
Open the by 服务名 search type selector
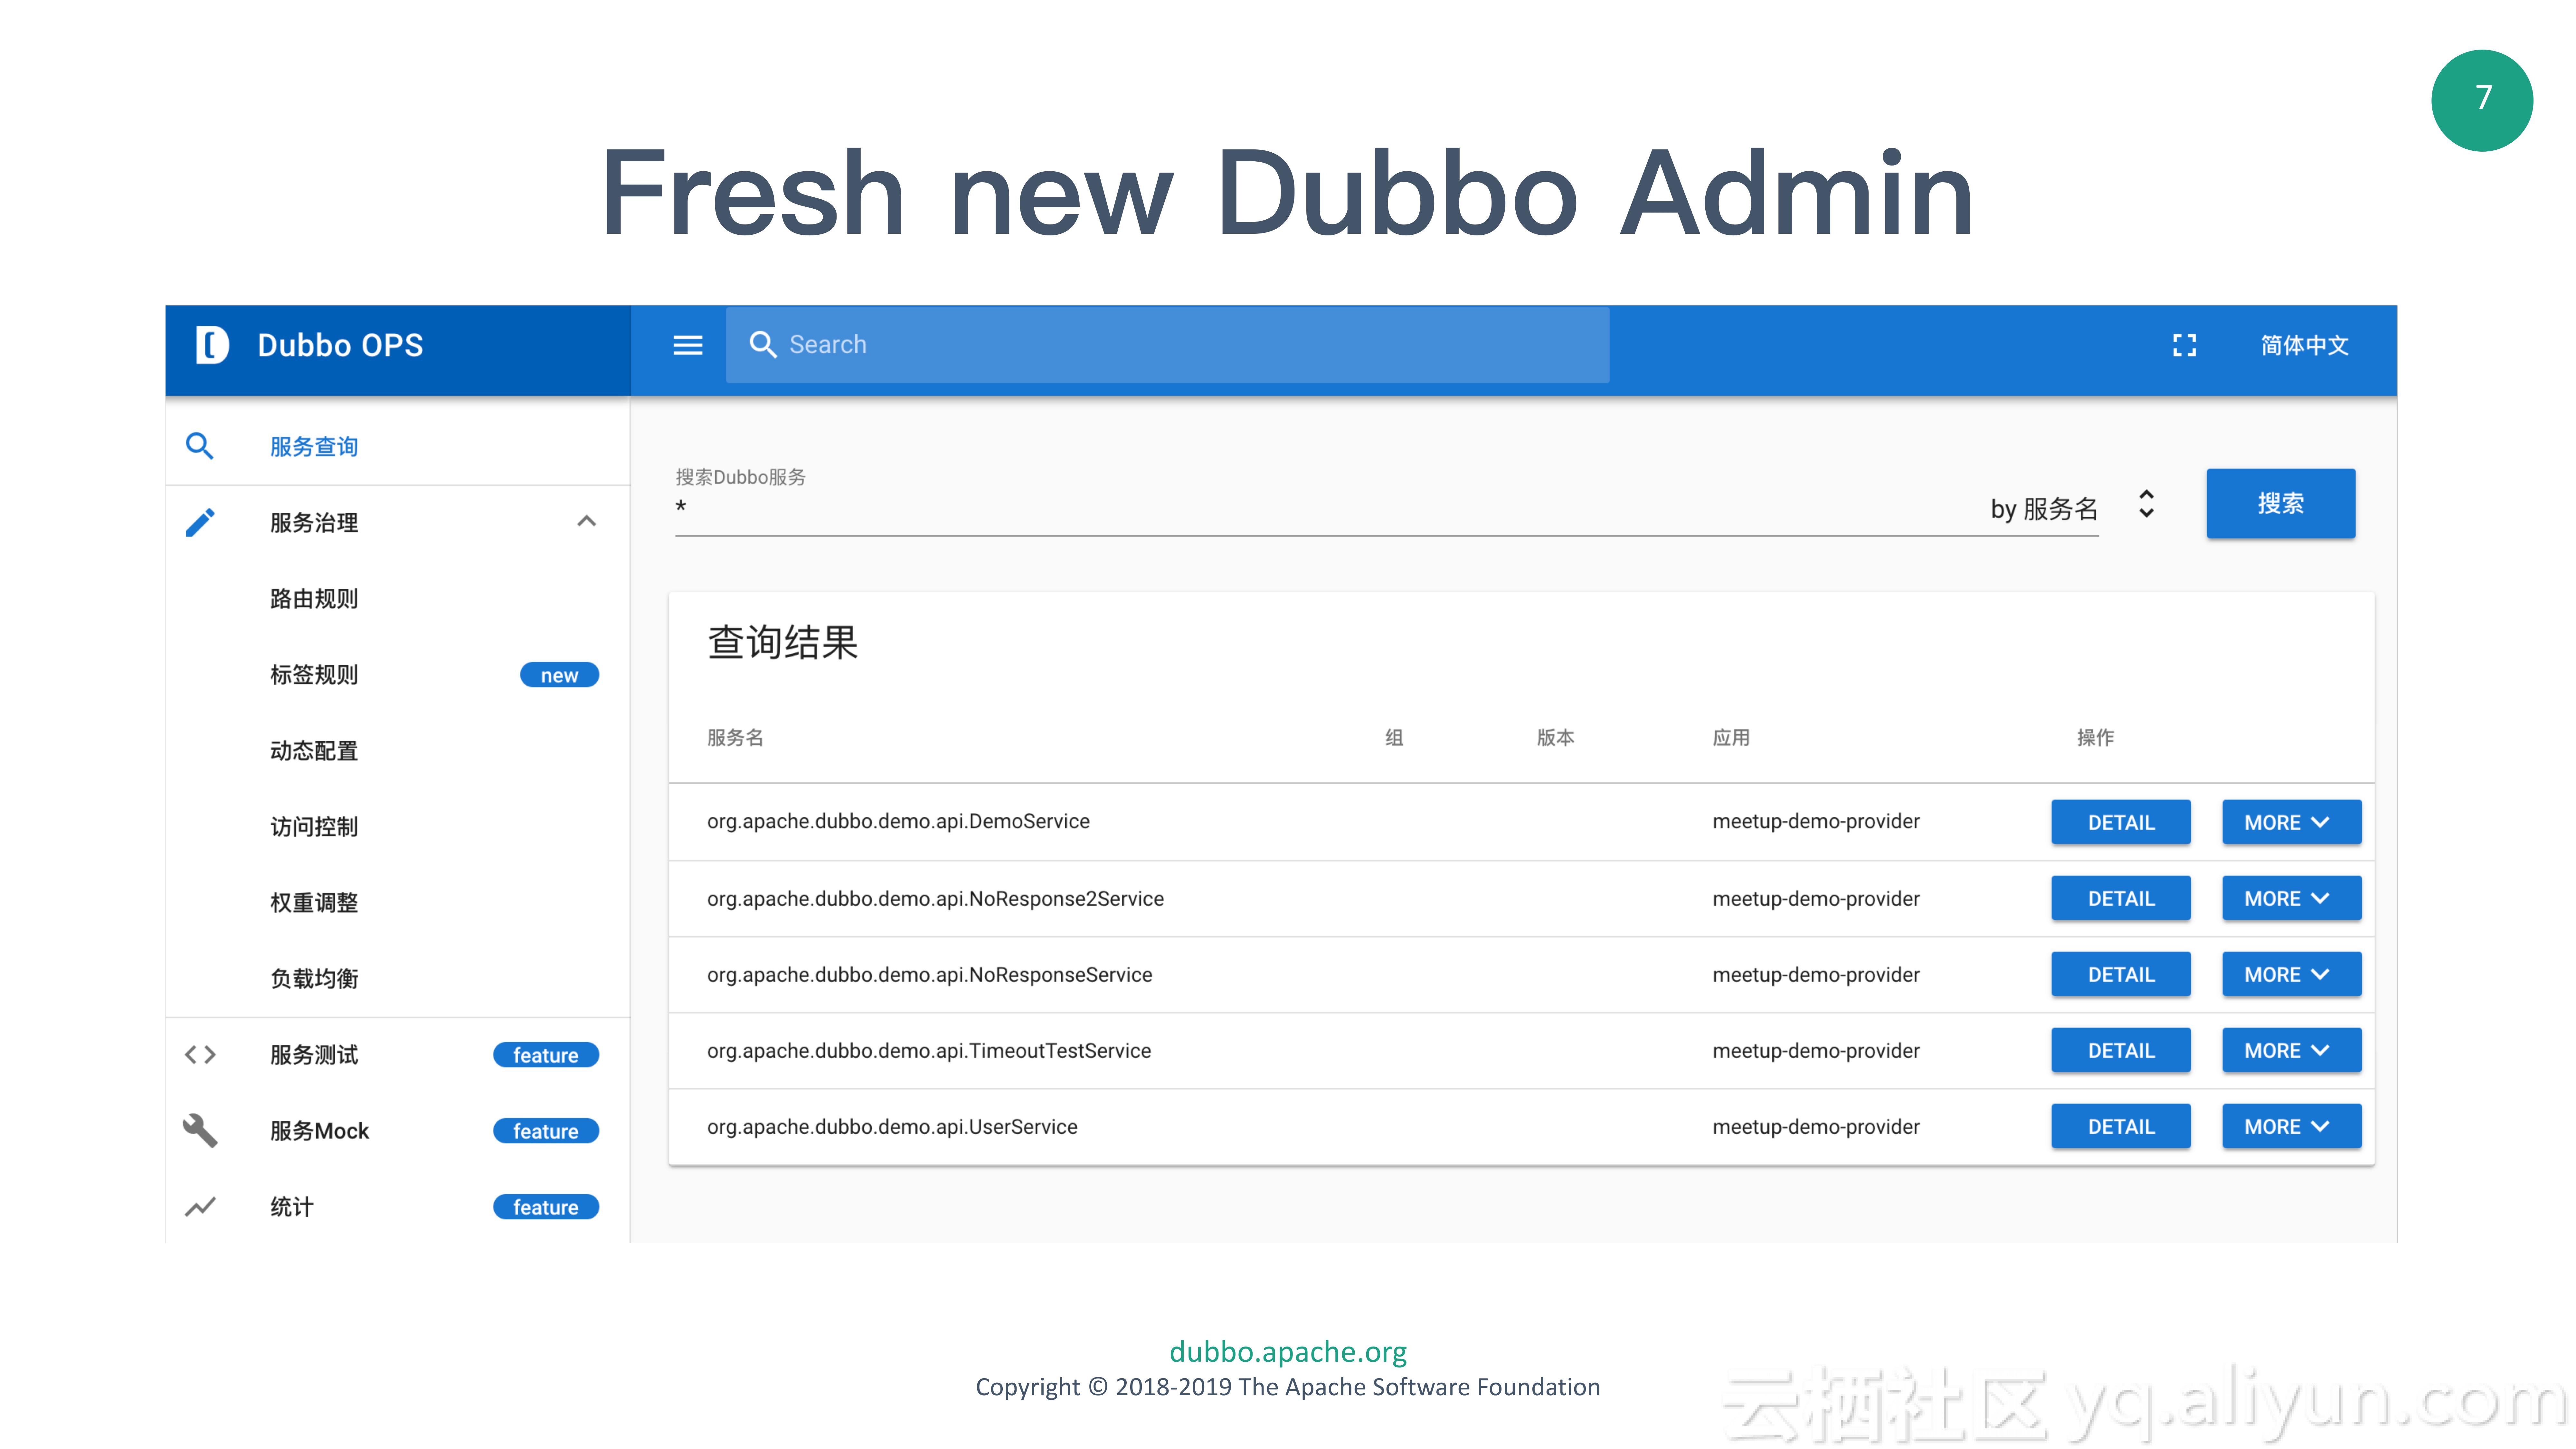(x=2146, y=504)
